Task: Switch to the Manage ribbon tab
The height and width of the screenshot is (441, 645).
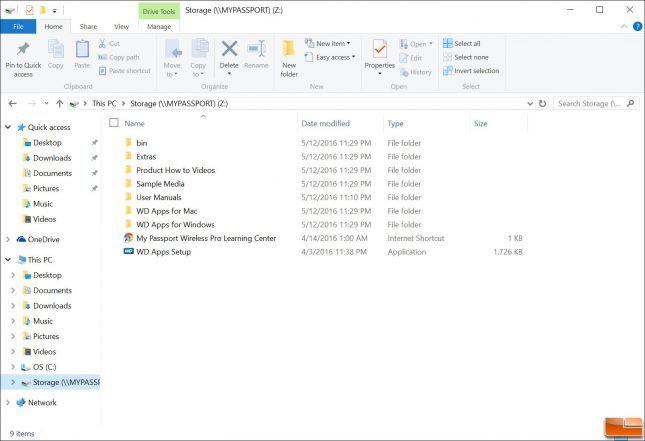Action: [x=159, y=27]
